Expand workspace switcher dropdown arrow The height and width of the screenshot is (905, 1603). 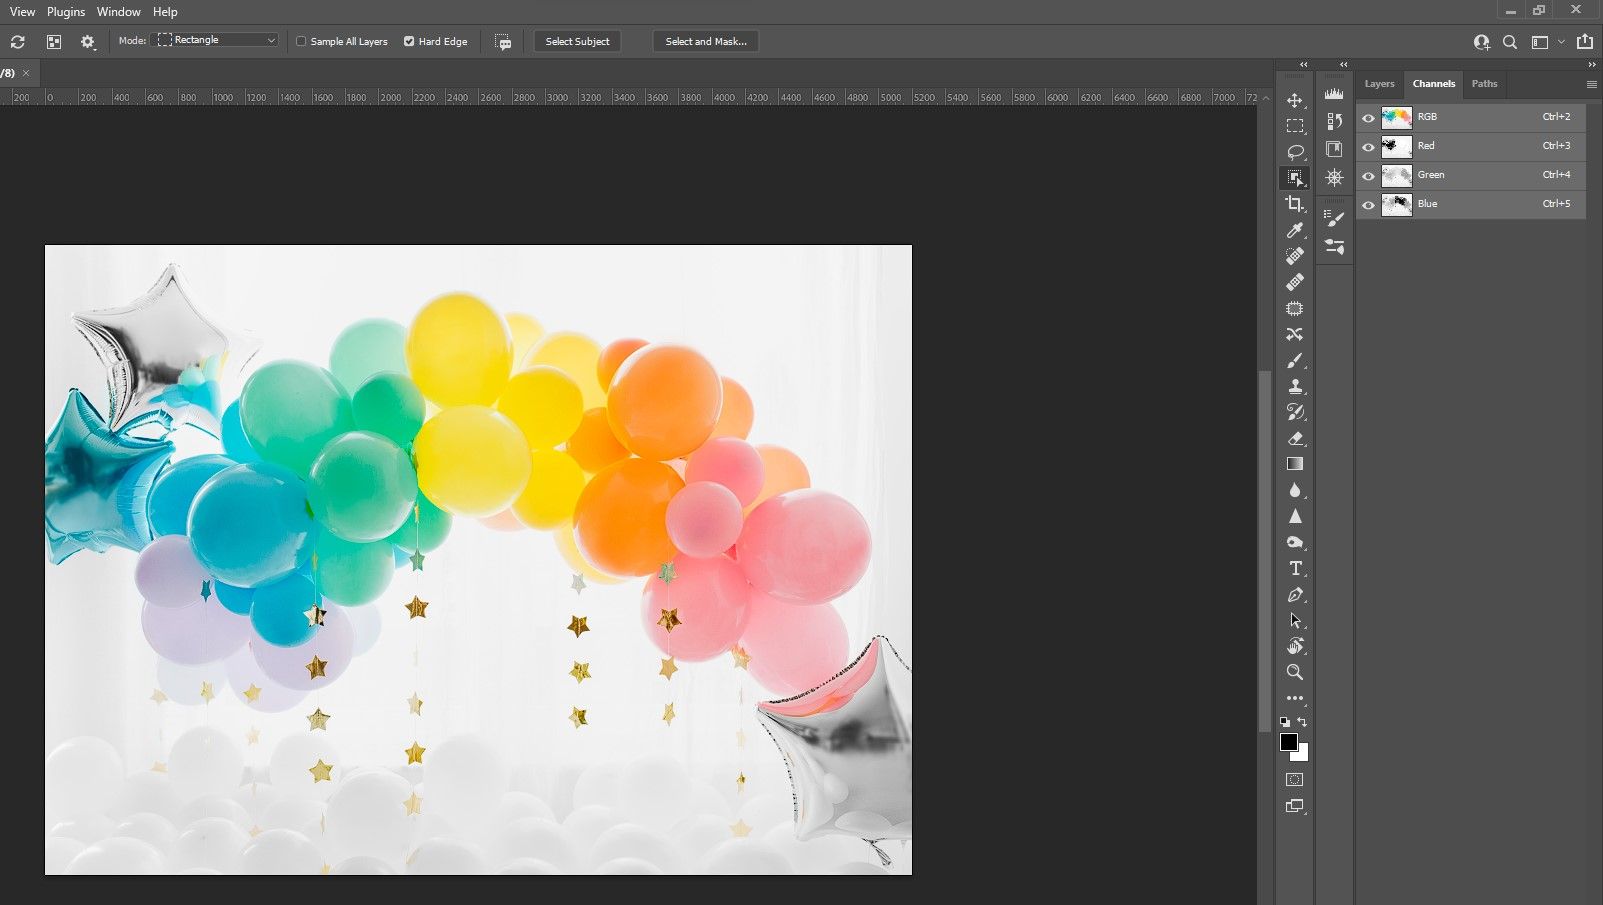click(1561, 42)
